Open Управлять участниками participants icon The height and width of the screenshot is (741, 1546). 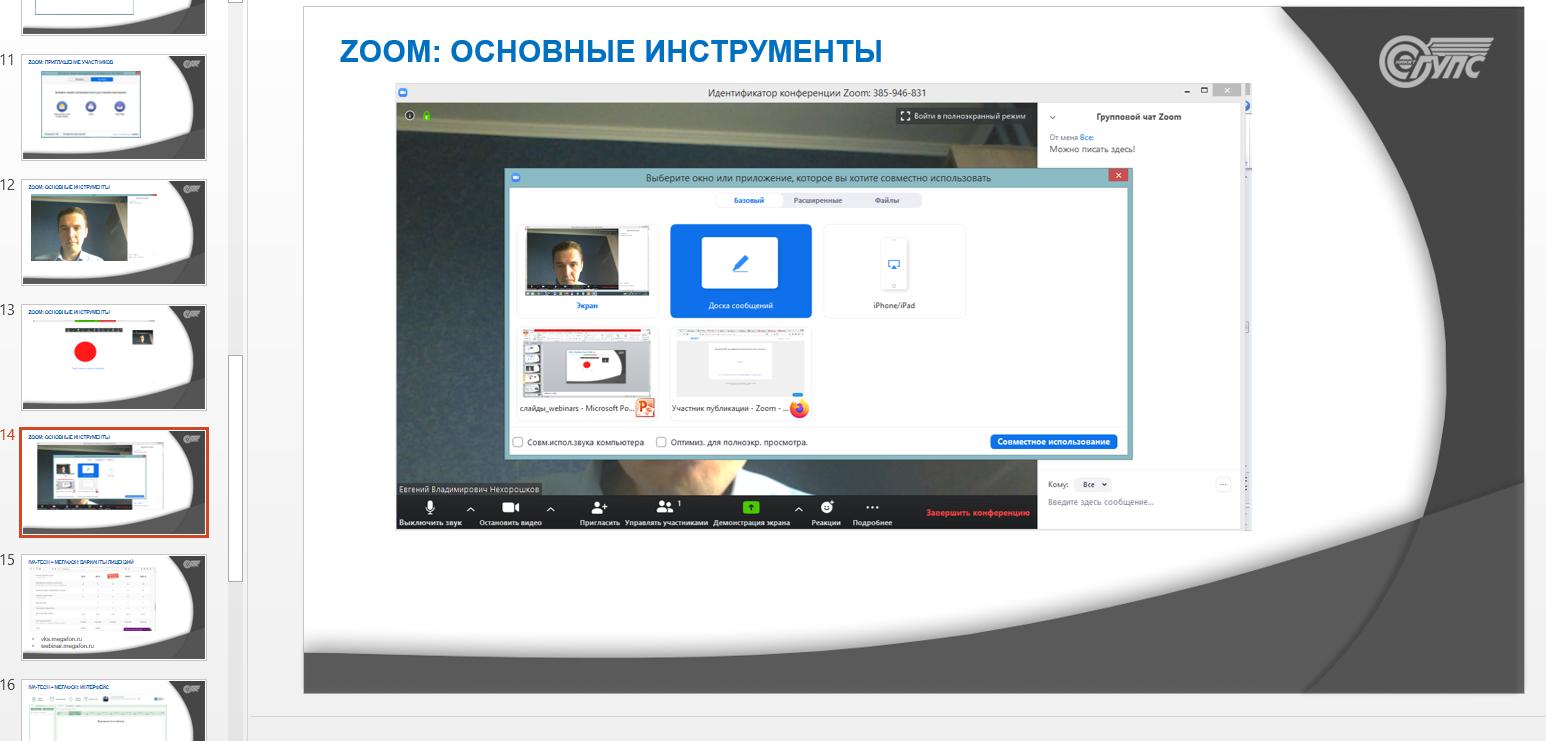[665, 508]
